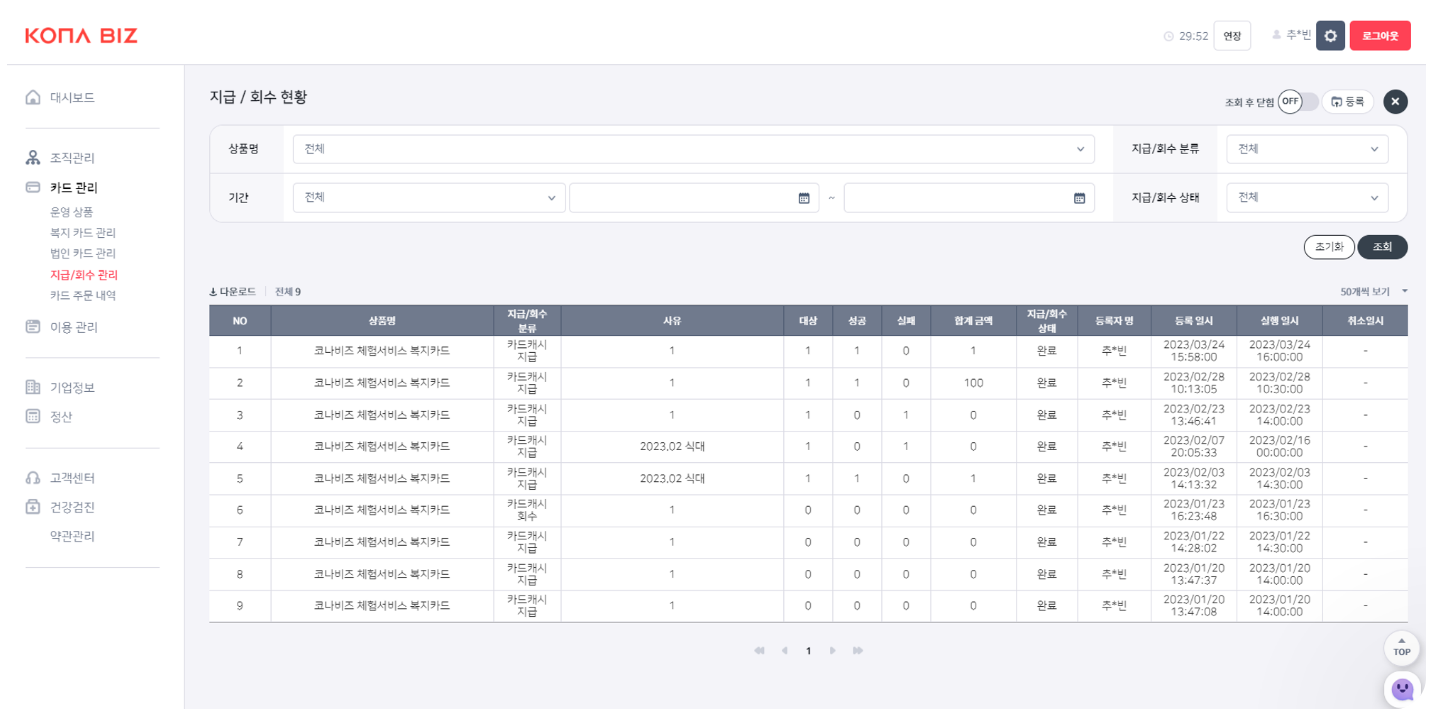
Task: Open 복지 카드 관리 submenu item
Action: [x=83, y=233]
